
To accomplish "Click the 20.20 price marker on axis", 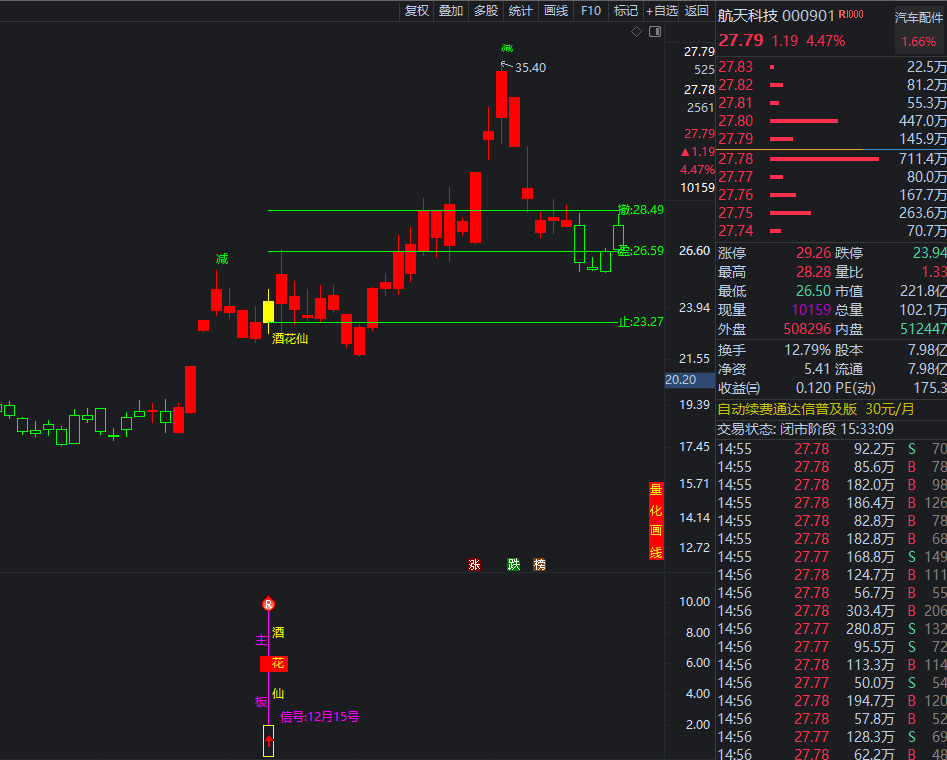I will tap(680, 380).
